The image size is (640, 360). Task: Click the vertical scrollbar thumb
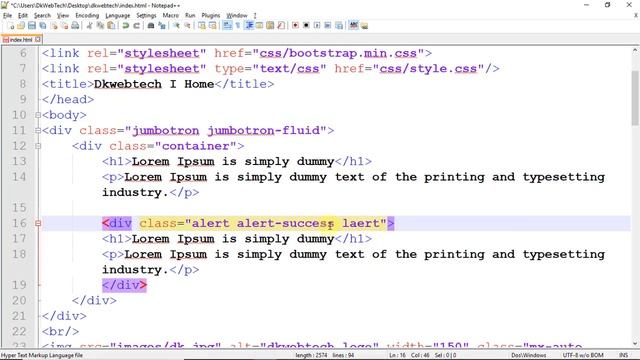tap(635, 98)
